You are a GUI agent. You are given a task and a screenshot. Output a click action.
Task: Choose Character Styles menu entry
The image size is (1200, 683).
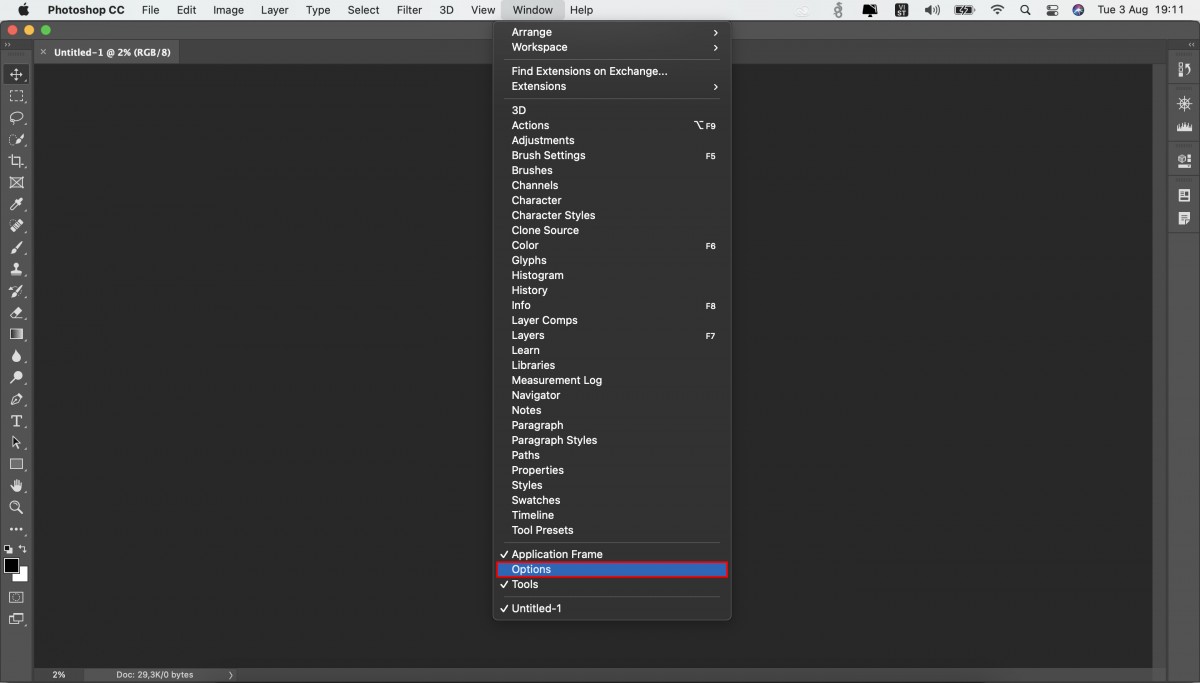pyautogui.click(x=612, y=215)
